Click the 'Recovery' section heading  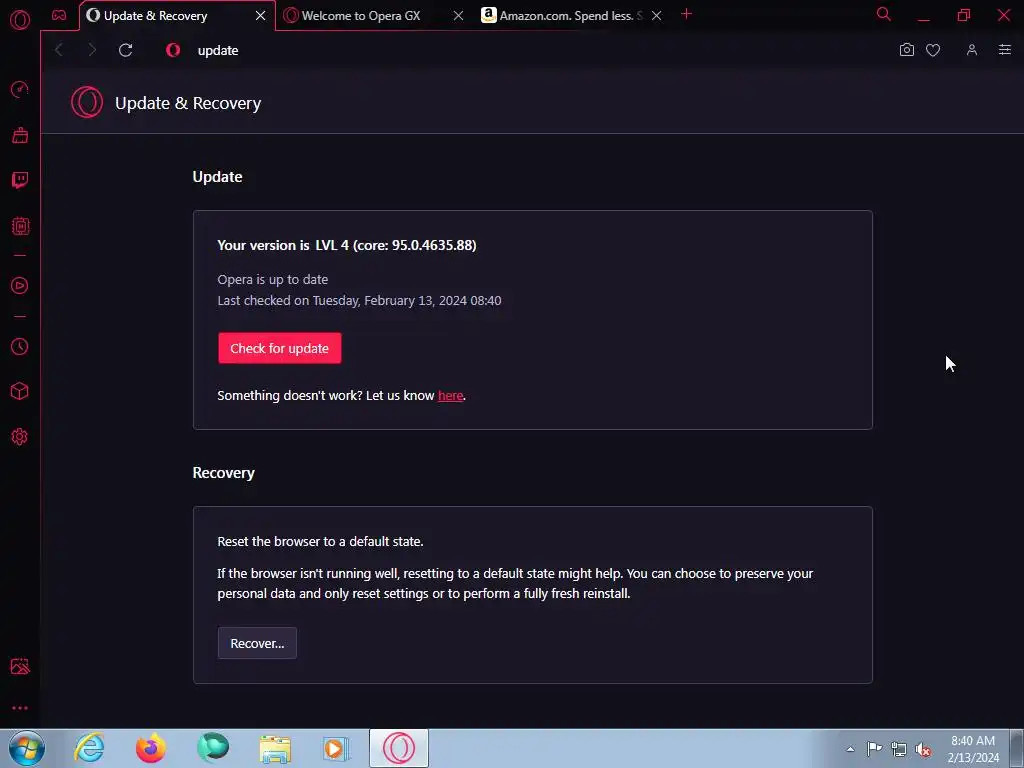click(223, 473)
